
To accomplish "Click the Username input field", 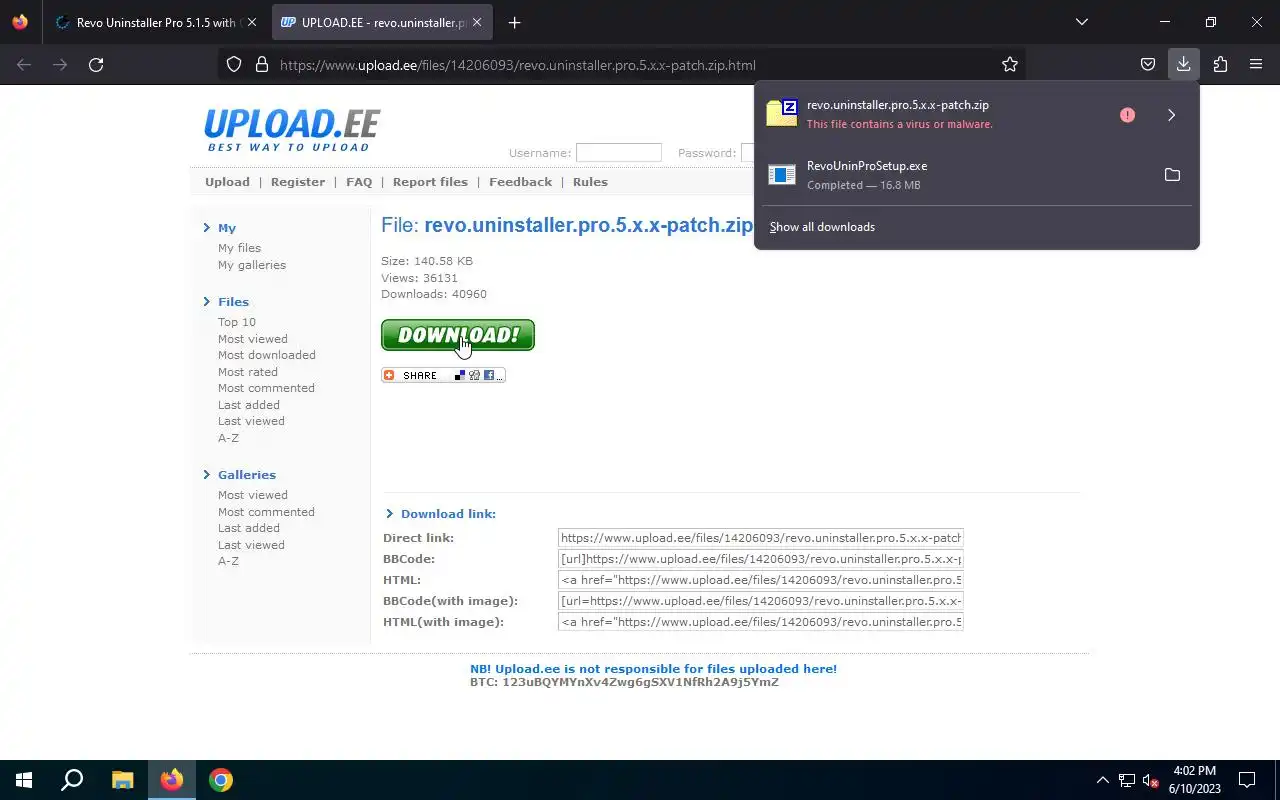I will pos(618,153).
